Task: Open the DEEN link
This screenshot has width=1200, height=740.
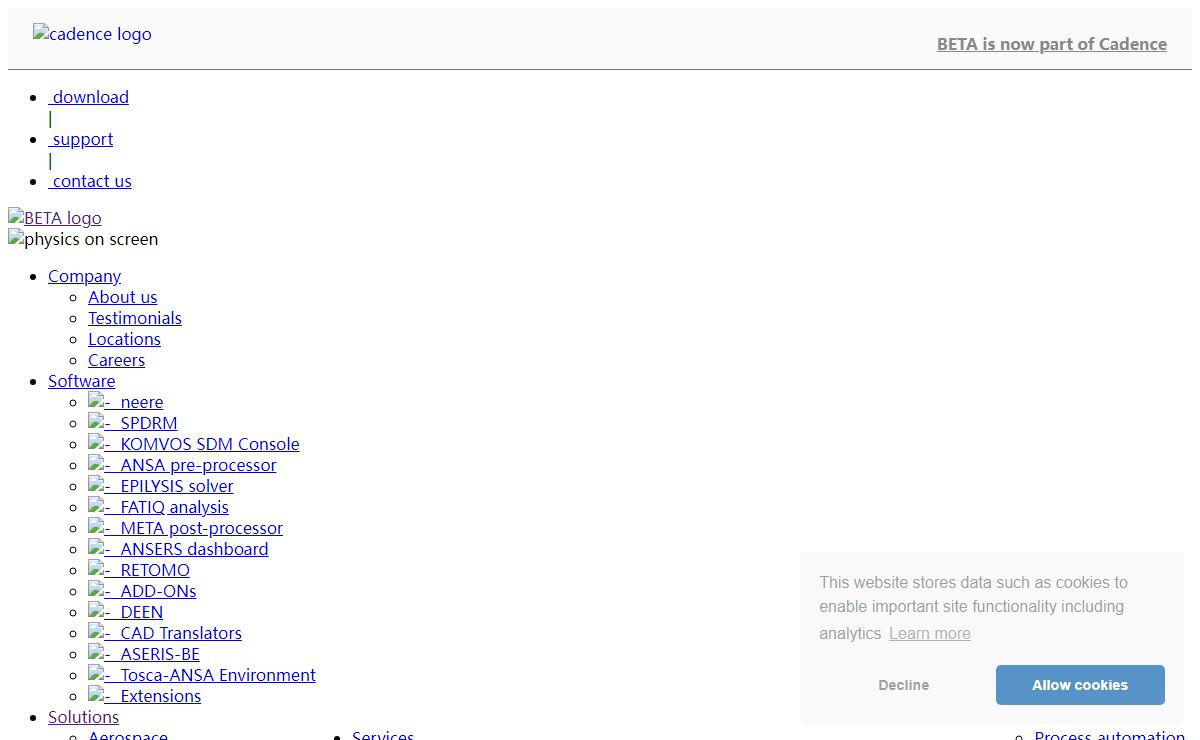Action: [x=125, y=612]
